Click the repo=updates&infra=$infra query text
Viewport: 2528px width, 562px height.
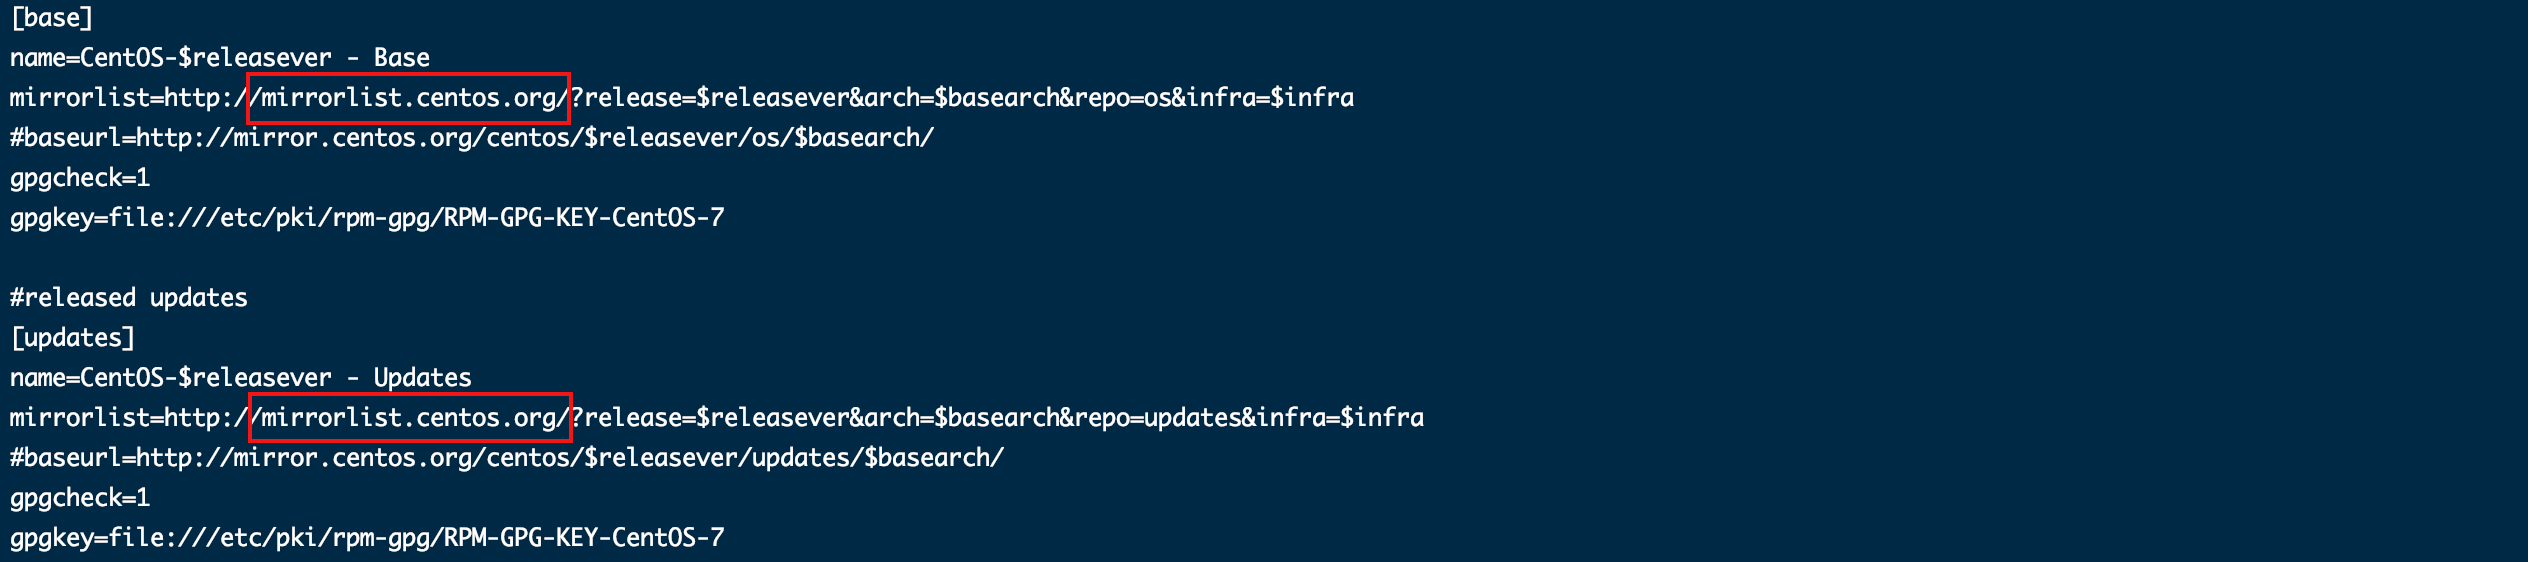(x=1249, y=418)
